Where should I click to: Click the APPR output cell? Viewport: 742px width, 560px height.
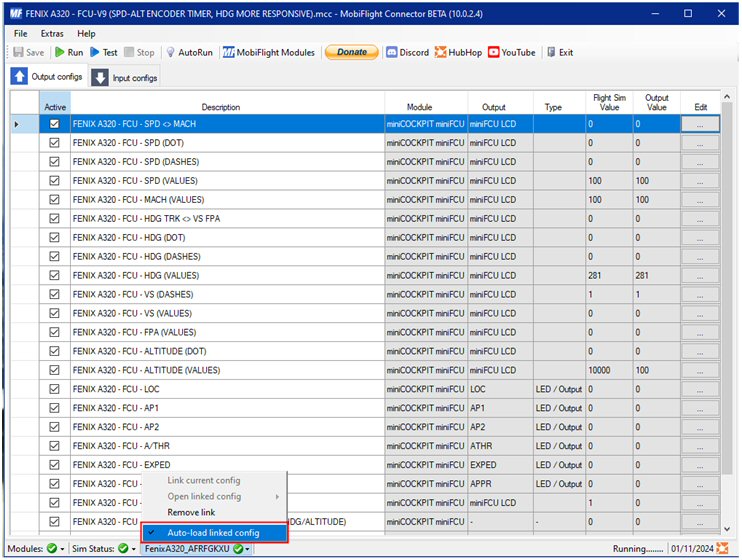[x=500, y=484]
